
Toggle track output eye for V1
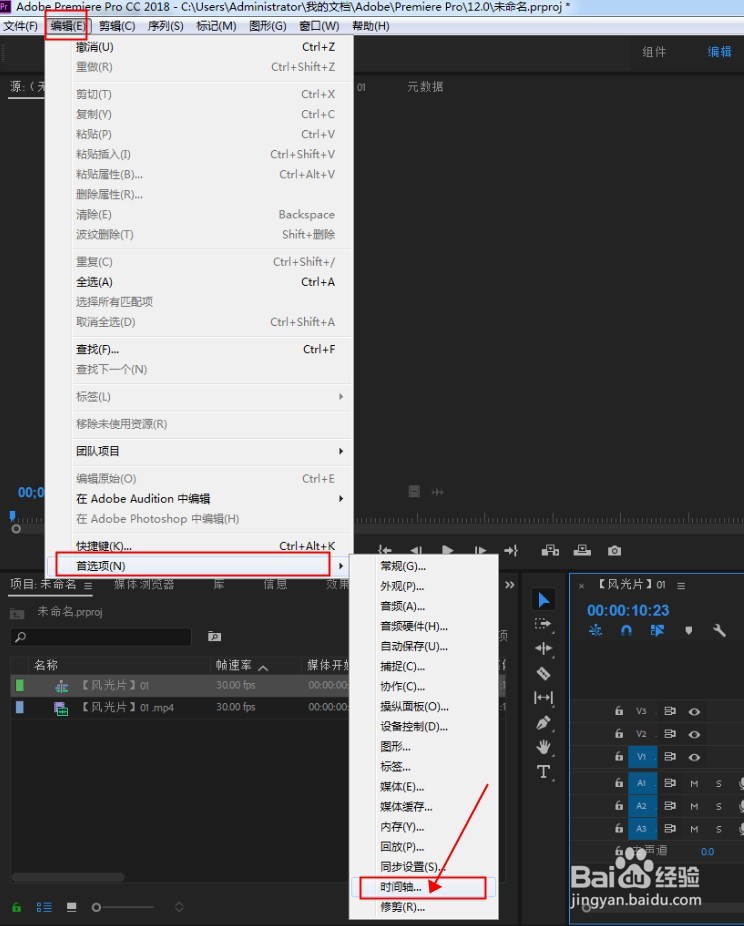(694, 757)
